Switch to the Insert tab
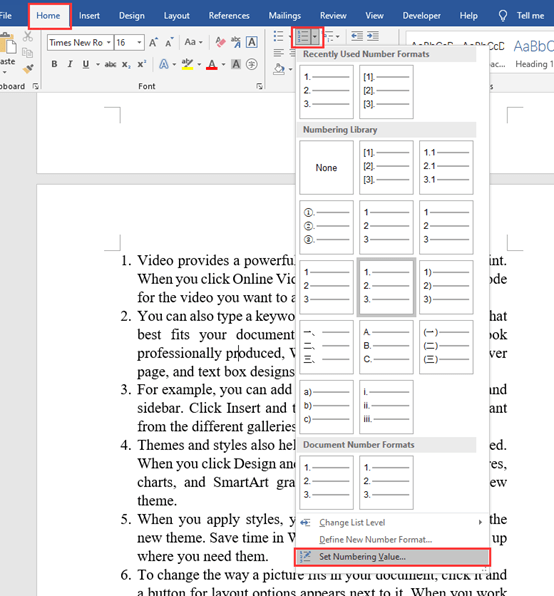Viewport: 554px width, 596px height. click(x=89, y=16)
